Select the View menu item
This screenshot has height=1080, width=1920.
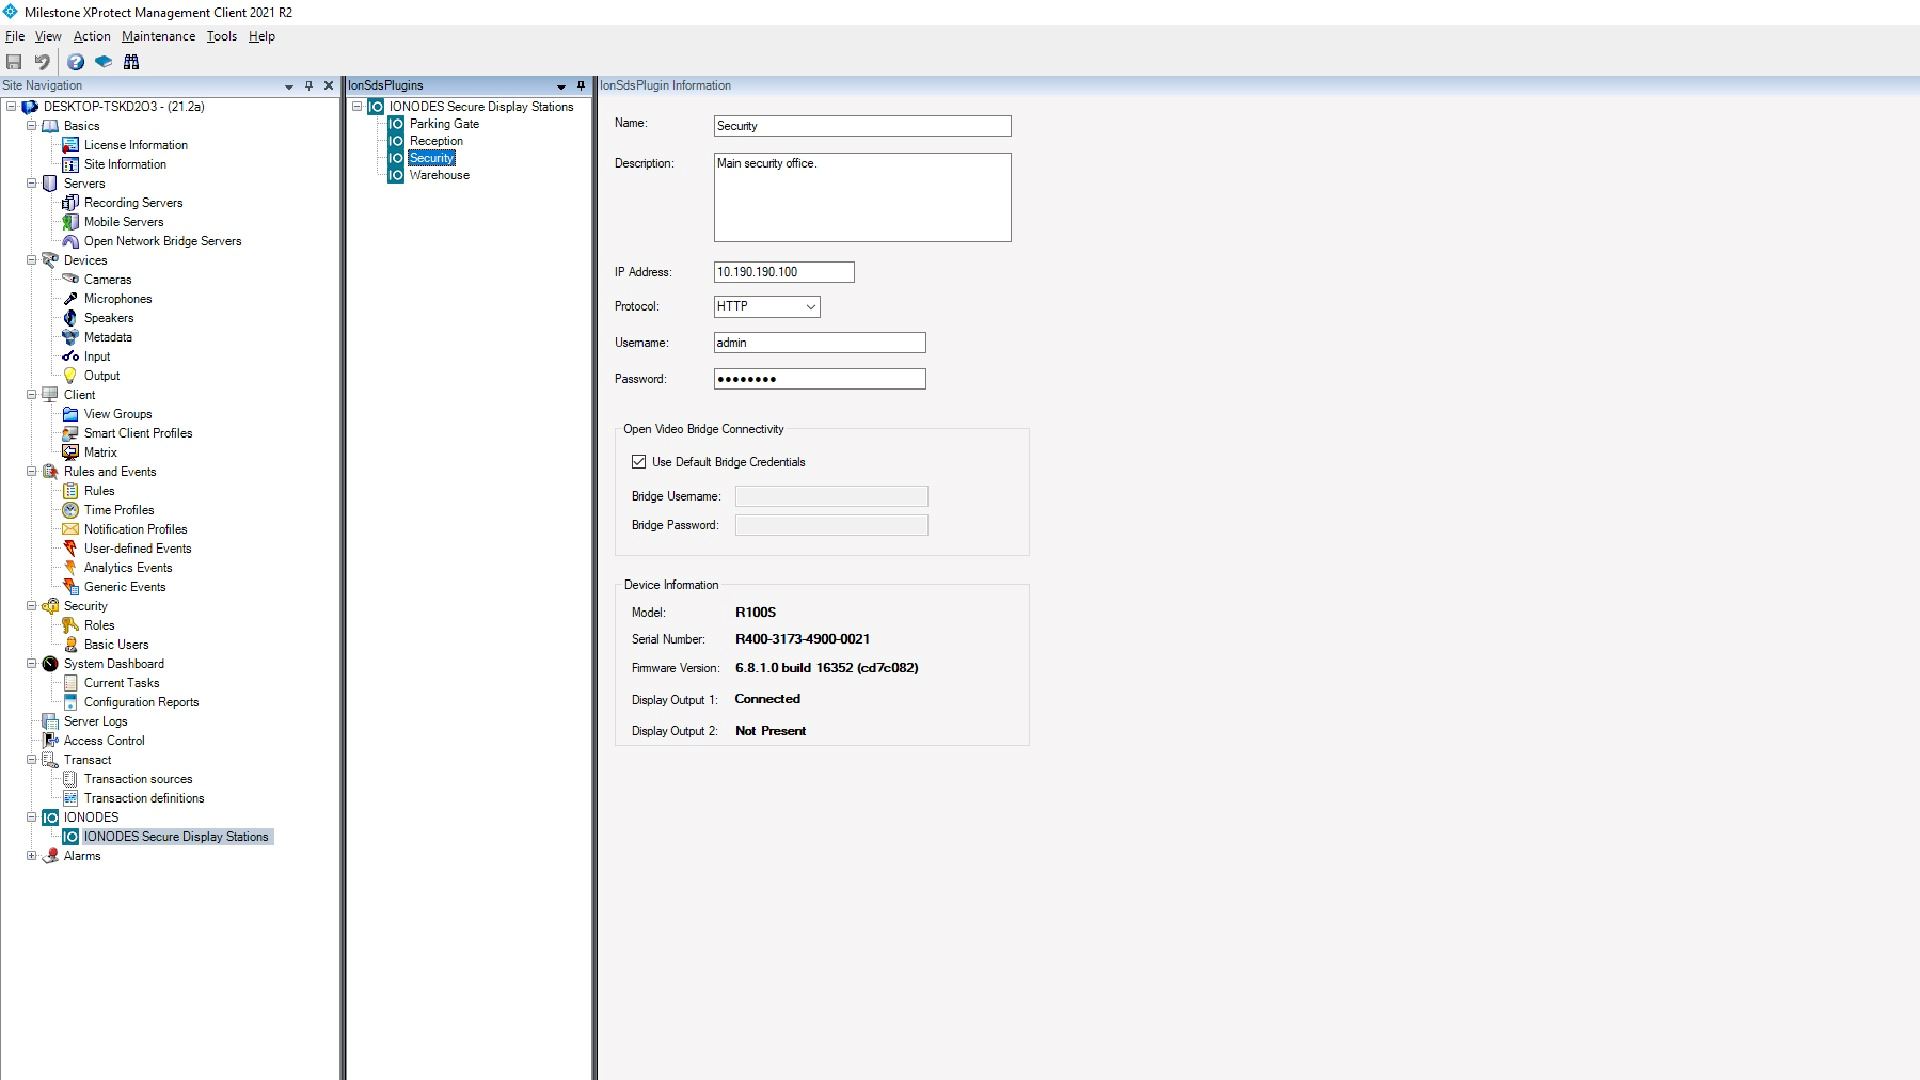point(46,36)
